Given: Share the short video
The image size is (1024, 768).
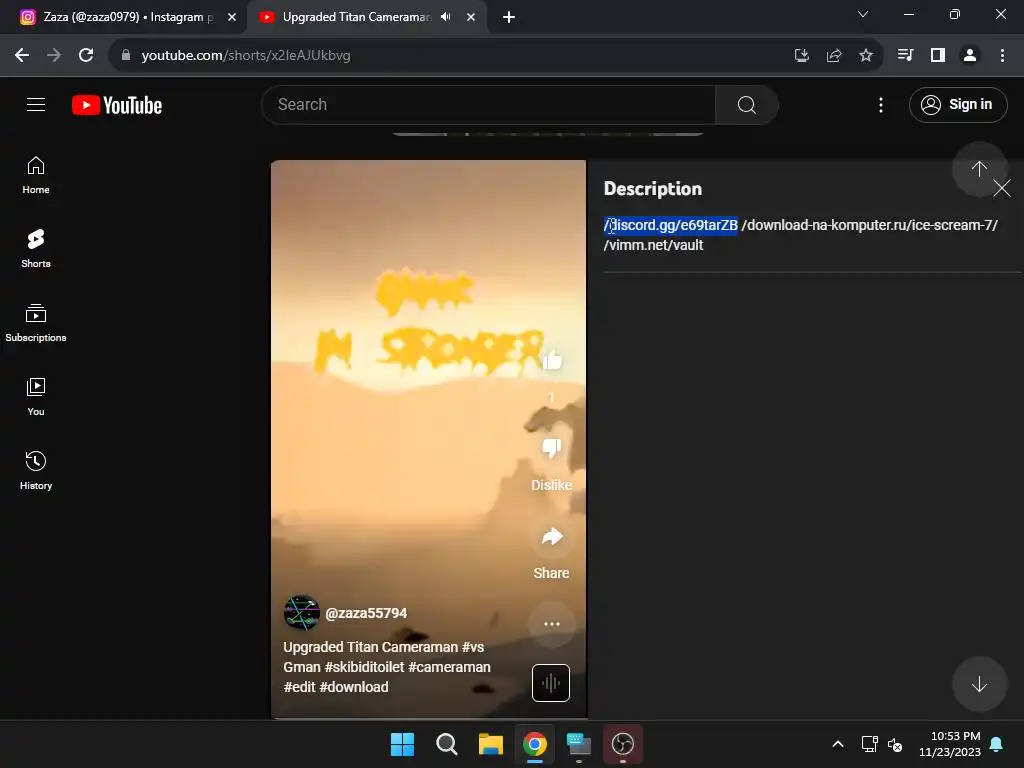Looking at the screenshot, I should pyautogui.click(x=552, y=536).
